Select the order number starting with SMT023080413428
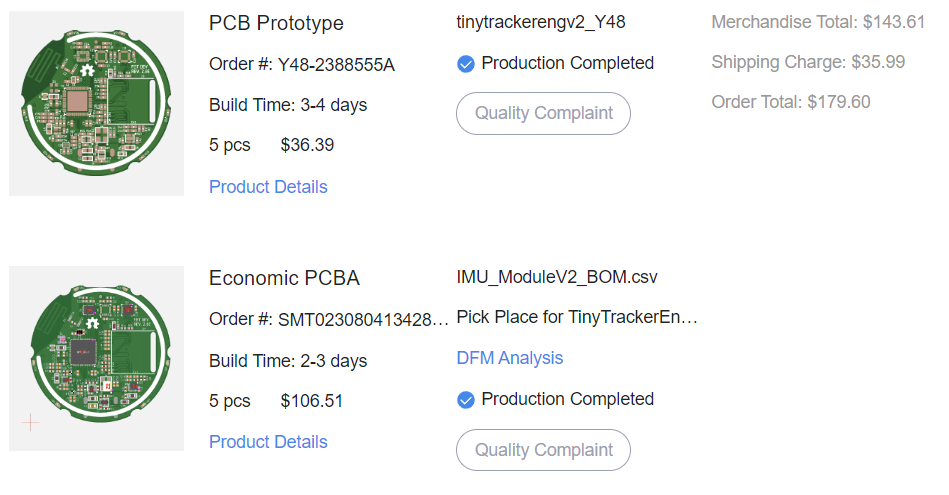 (363, 320)
